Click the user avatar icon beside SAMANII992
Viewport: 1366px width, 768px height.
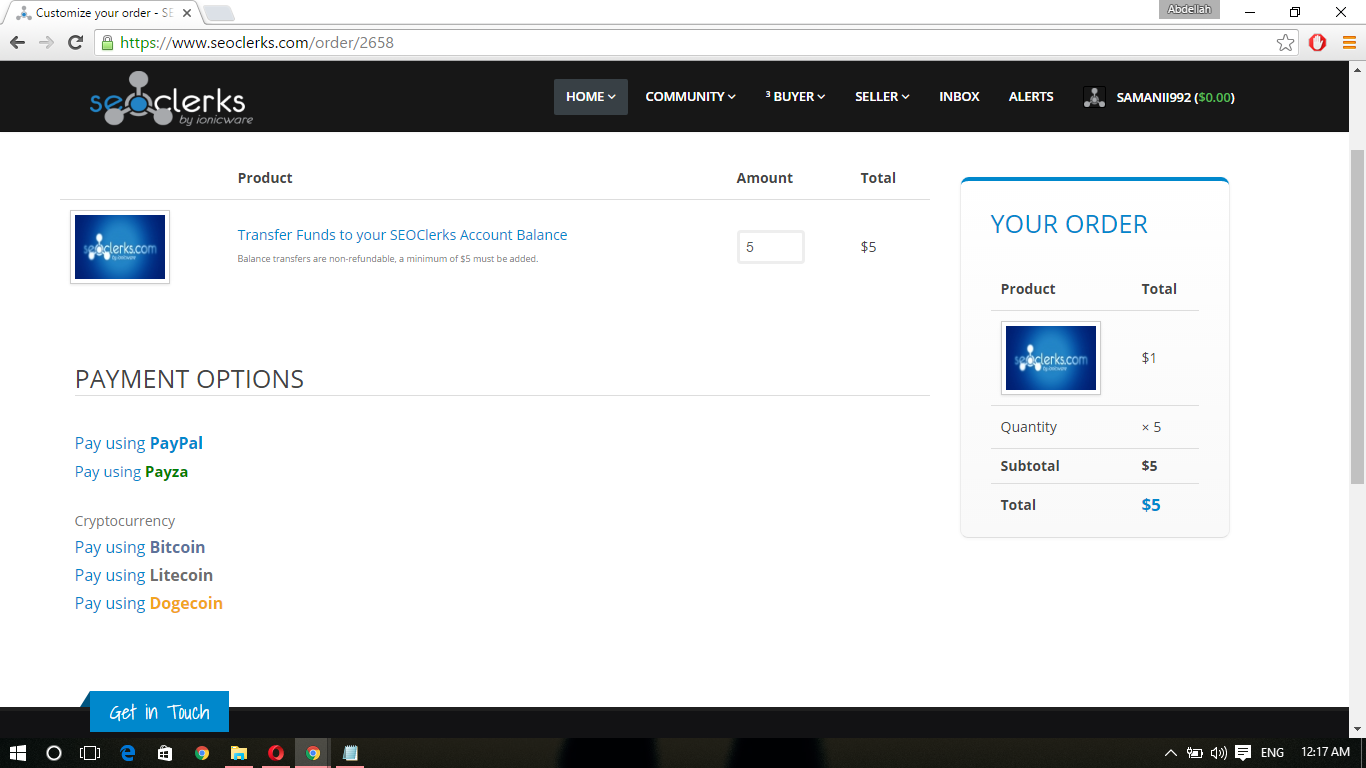1094,97
